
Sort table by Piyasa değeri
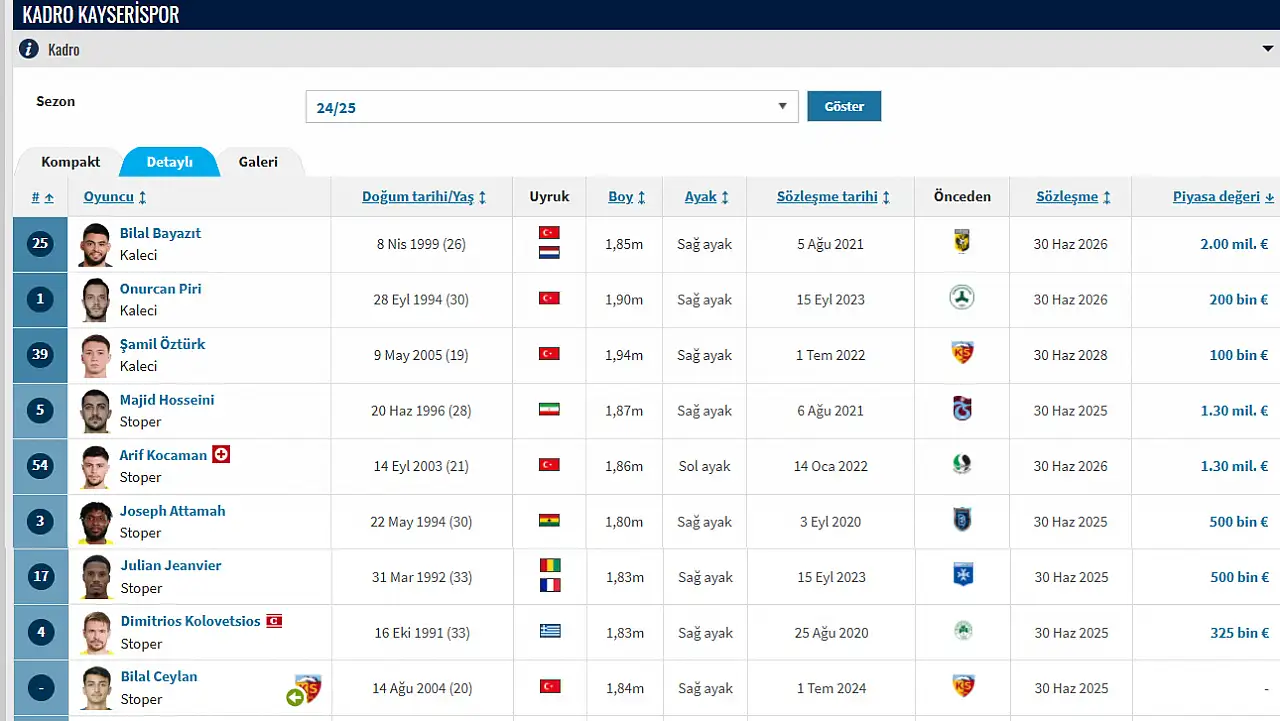point(1222,197)
